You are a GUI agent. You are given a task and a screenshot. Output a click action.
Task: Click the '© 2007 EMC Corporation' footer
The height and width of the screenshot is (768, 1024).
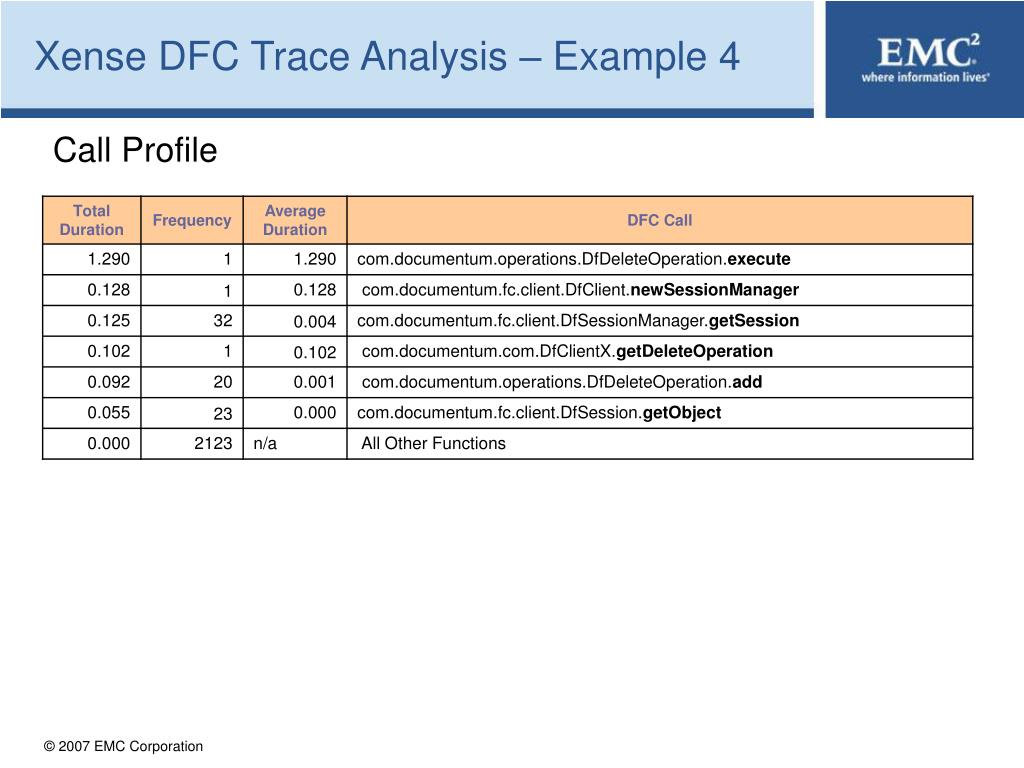pos(123,746)
